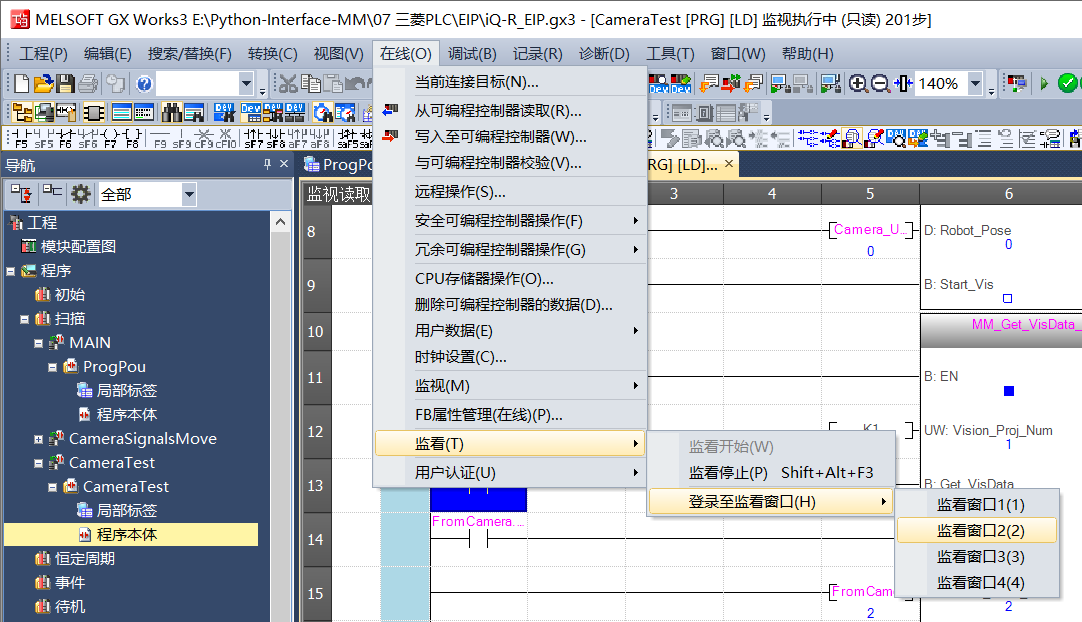Viewport: 1082px width, 622px height.
Task: Select 监看窗口4(4) option
Action: (x=977, y=583)
